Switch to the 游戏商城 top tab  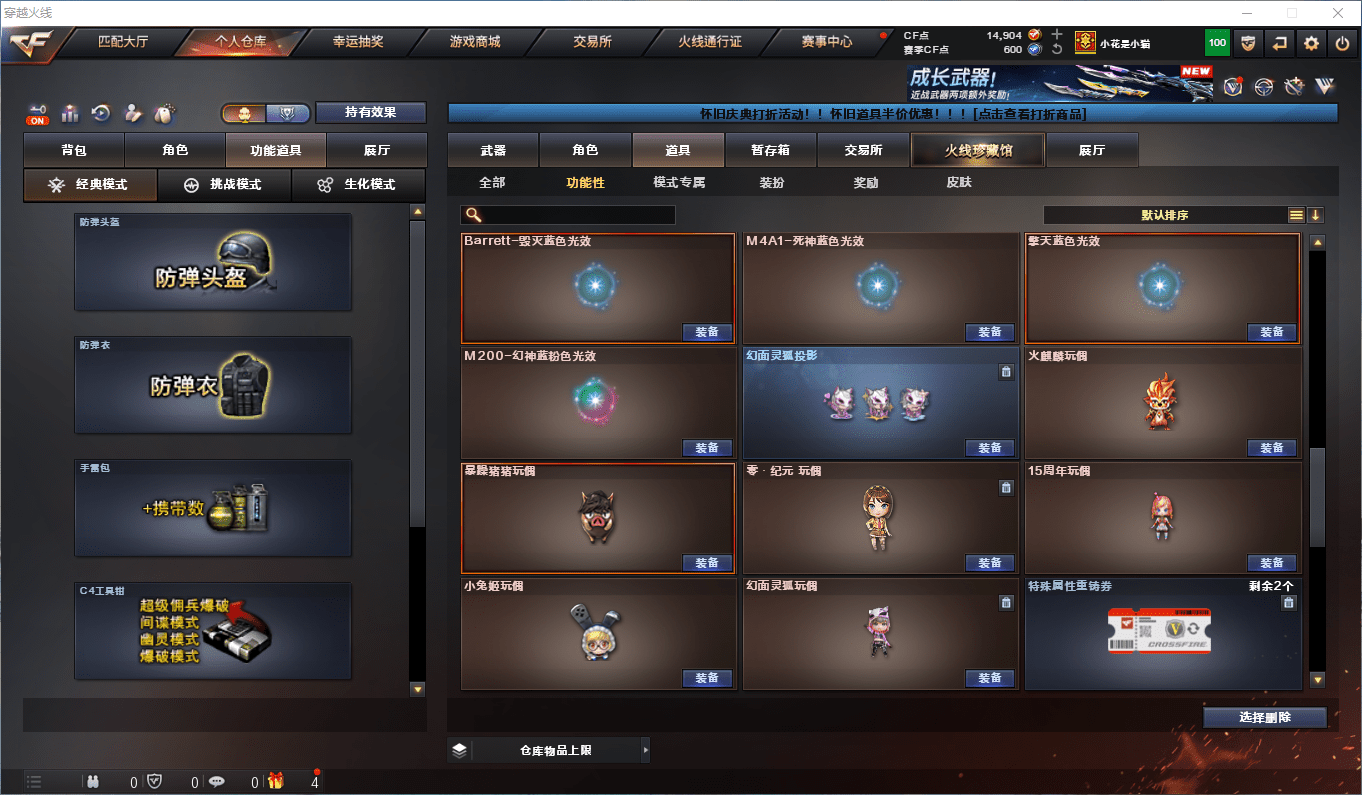pos(475,42)
